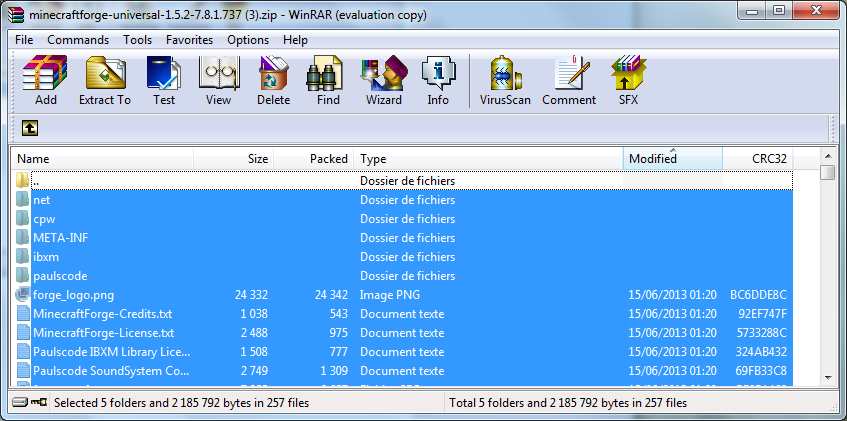847x421 pixels.
Task: Click size value 24 332
Action: [251, 295]
